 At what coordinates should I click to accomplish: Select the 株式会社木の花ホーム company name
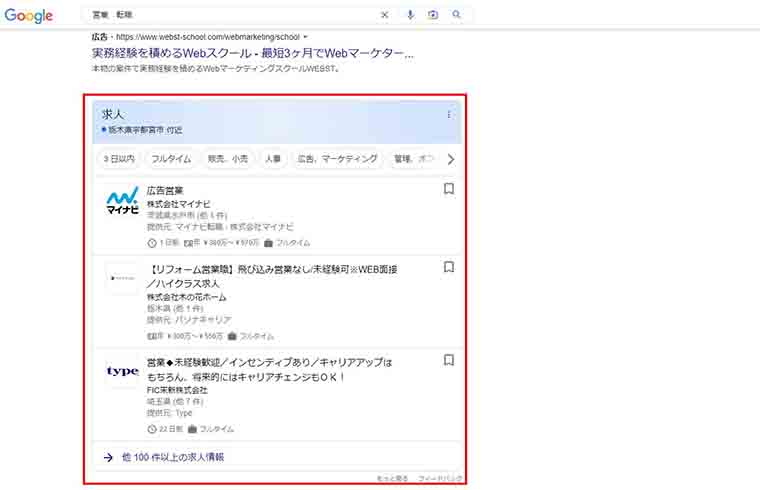187,297
